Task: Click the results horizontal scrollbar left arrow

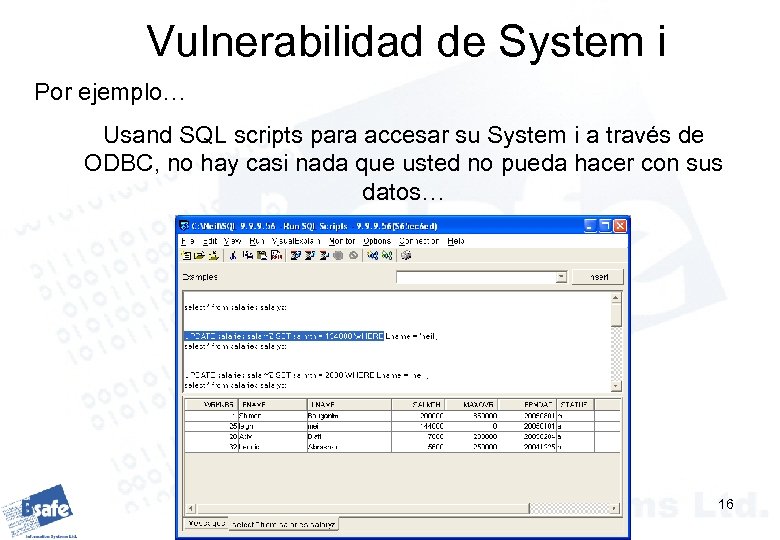Action: [x=191, y=508]
